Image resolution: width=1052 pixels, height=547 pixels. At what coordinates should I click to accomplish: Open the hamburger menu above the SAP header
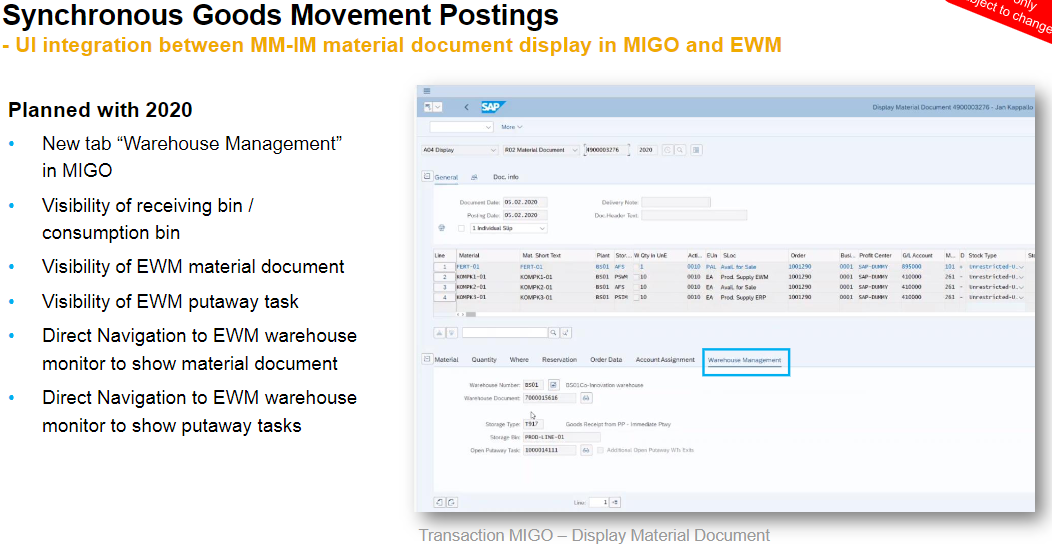click(427, 91)
